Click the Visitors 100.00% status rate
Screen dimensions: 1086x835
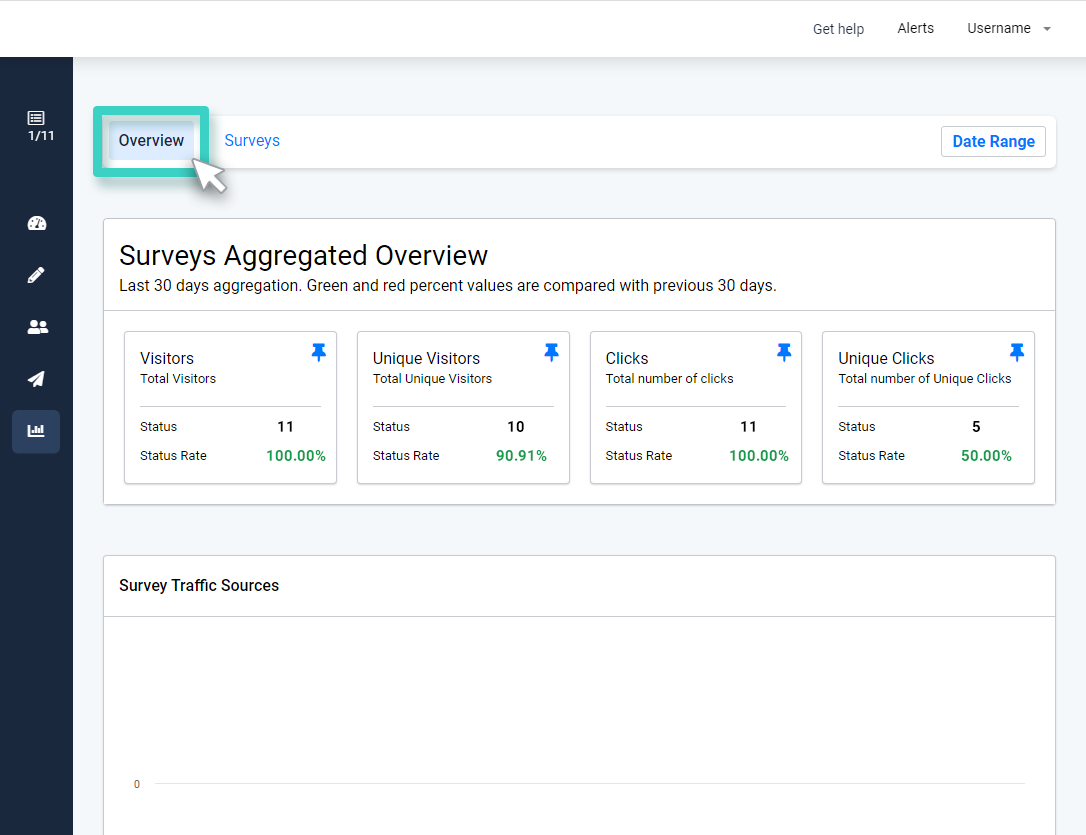296,456
